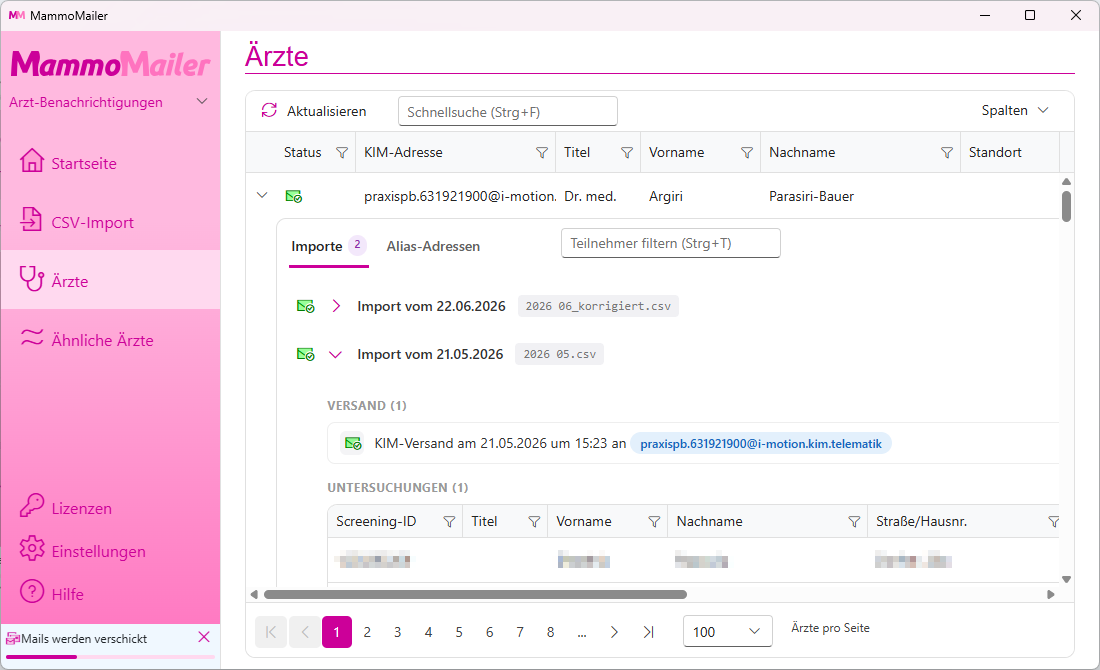Collapse the Parasiri-Bauer doctor row

click(x=262, y=195)
